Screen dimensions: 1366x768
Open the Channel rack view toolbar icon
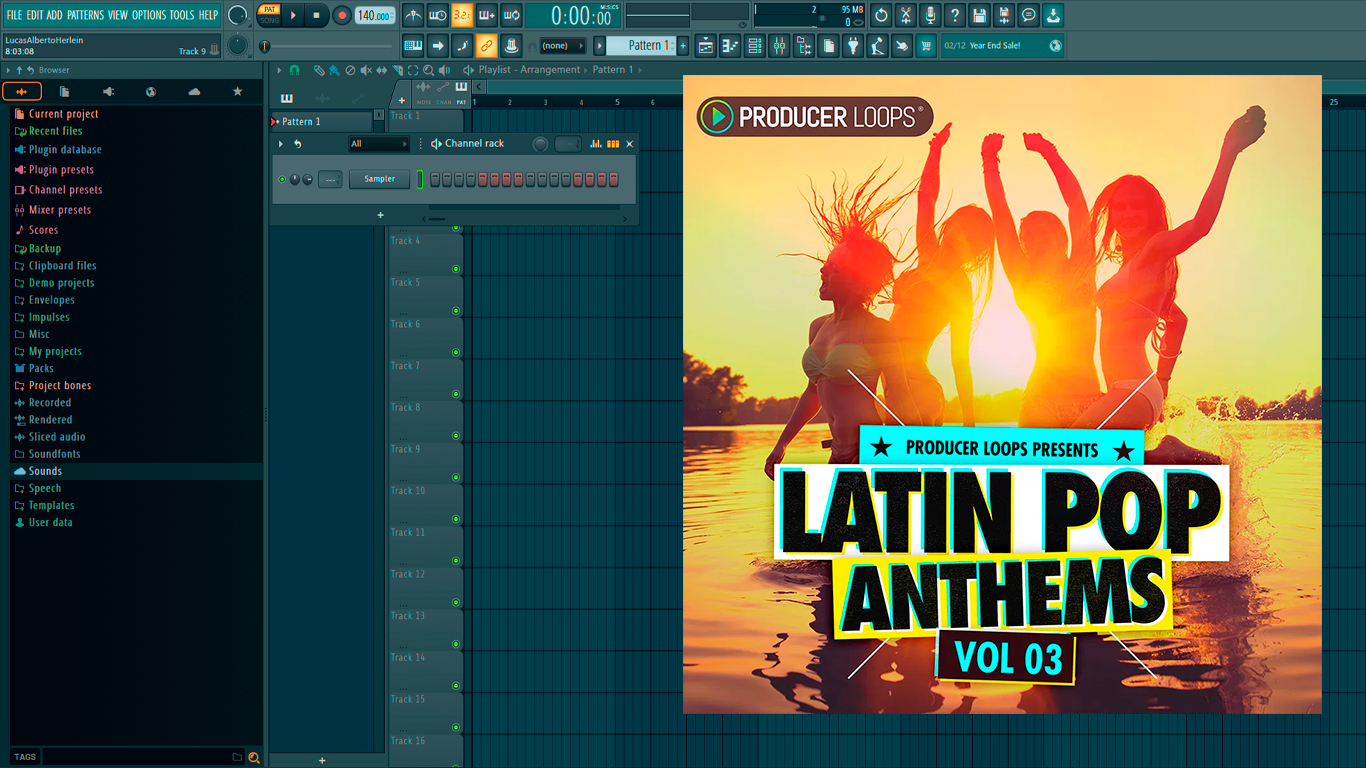point(755,45)
